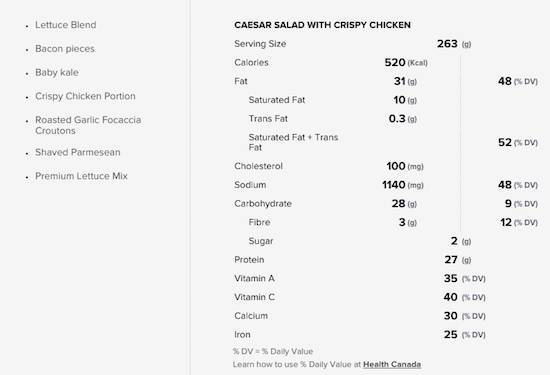Select Premium Lettuce Mix ingredient
Viewport: 550px width, 375px height.
click(x=81, y=176)
